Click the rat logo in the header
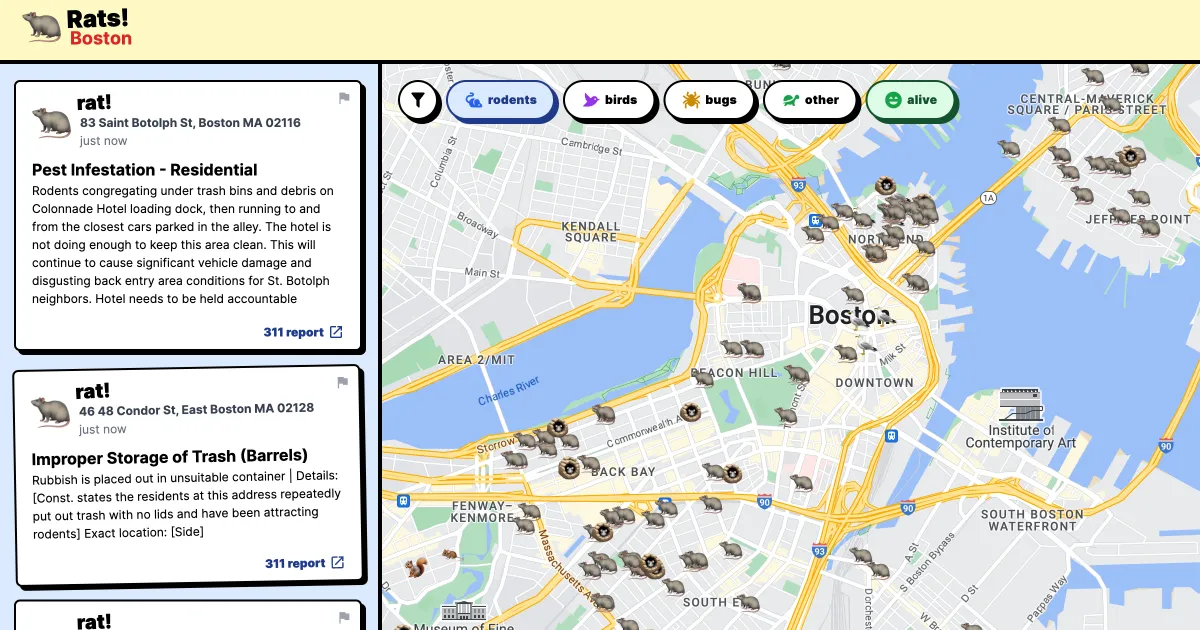This screenshot has width=1200, height=630. 42,27
